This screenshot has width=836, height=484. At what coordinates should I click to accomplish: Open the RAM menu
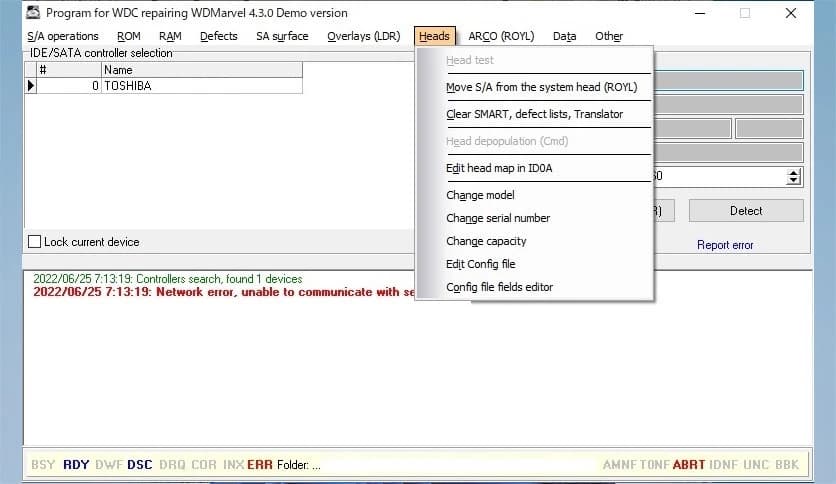[170, 36]
